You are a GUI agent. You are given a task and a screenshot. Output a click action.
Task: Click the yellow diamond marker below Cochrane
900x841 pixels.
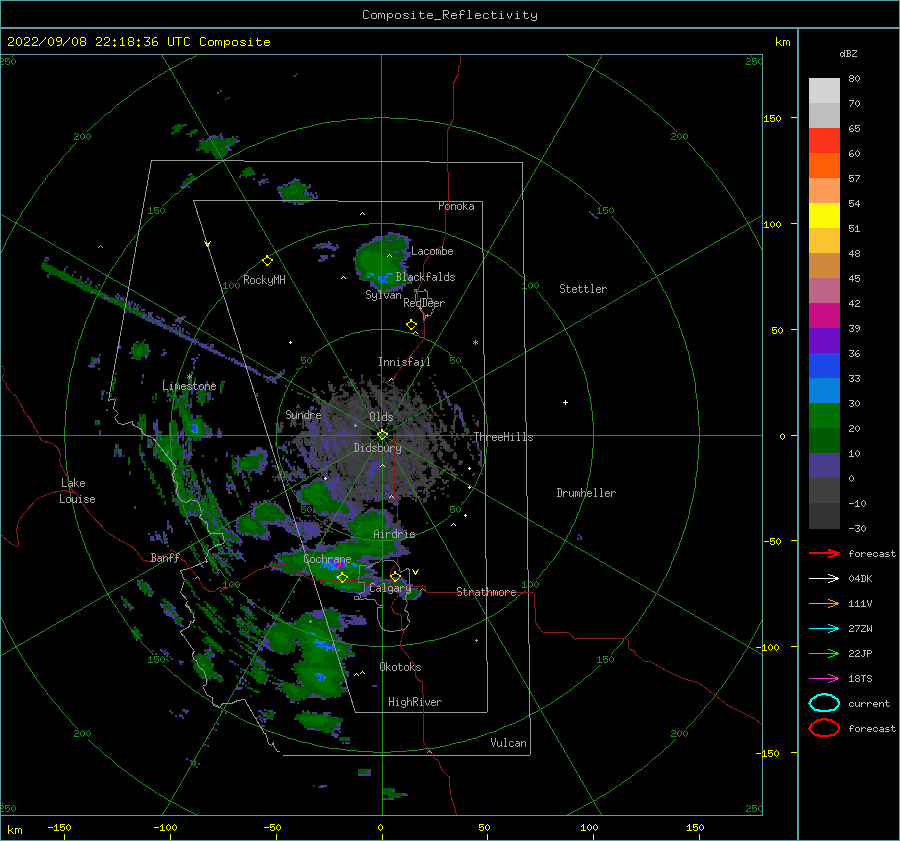point(342,578)
